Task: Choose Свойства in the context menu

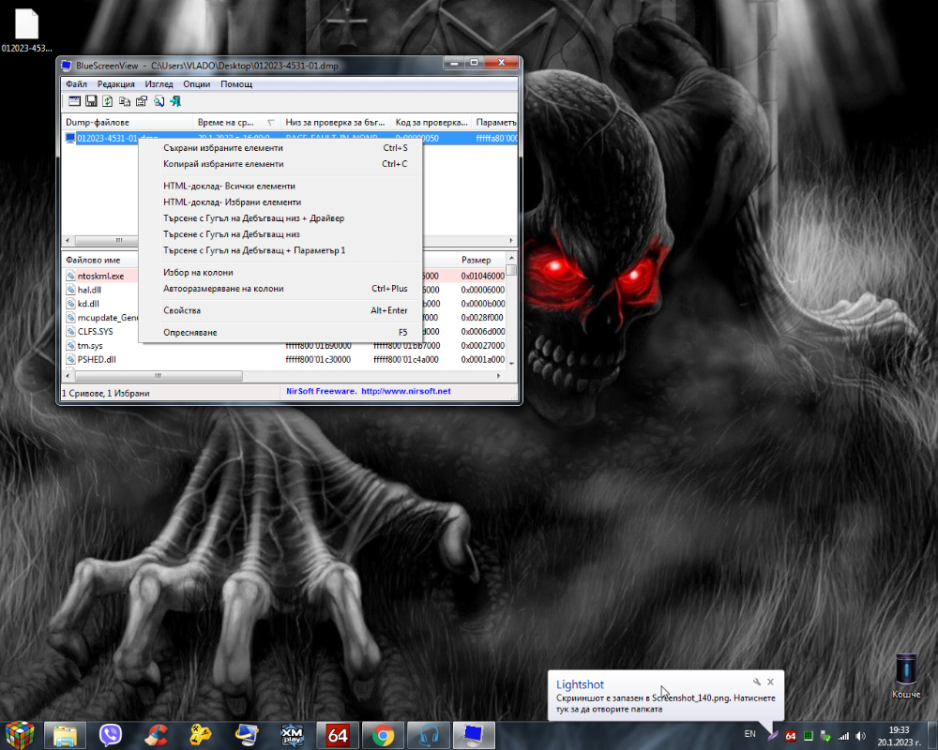Action: click(281, 311)
